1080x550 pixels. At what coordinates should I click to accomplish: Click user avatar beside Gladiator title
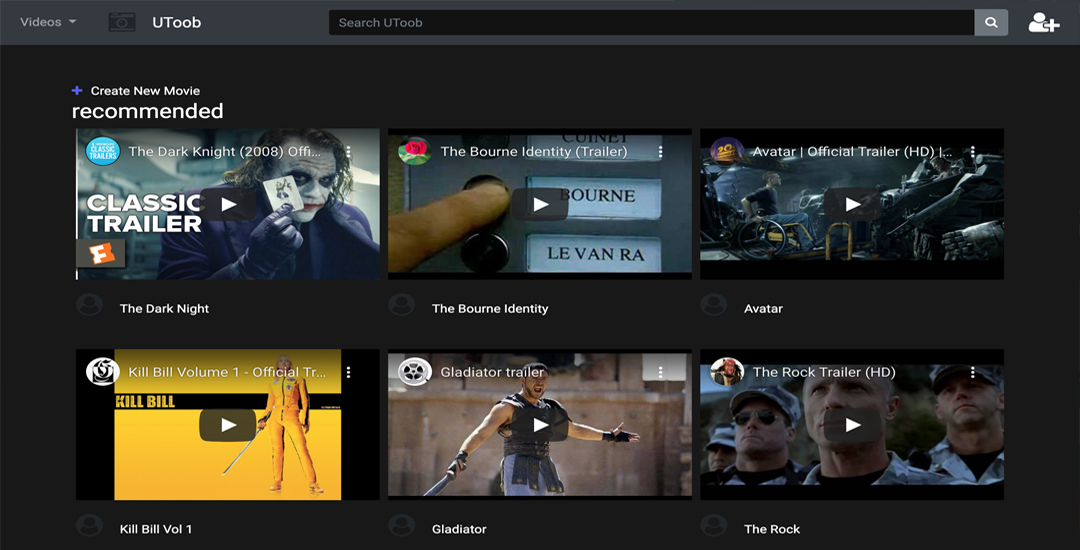coord(402,526)
